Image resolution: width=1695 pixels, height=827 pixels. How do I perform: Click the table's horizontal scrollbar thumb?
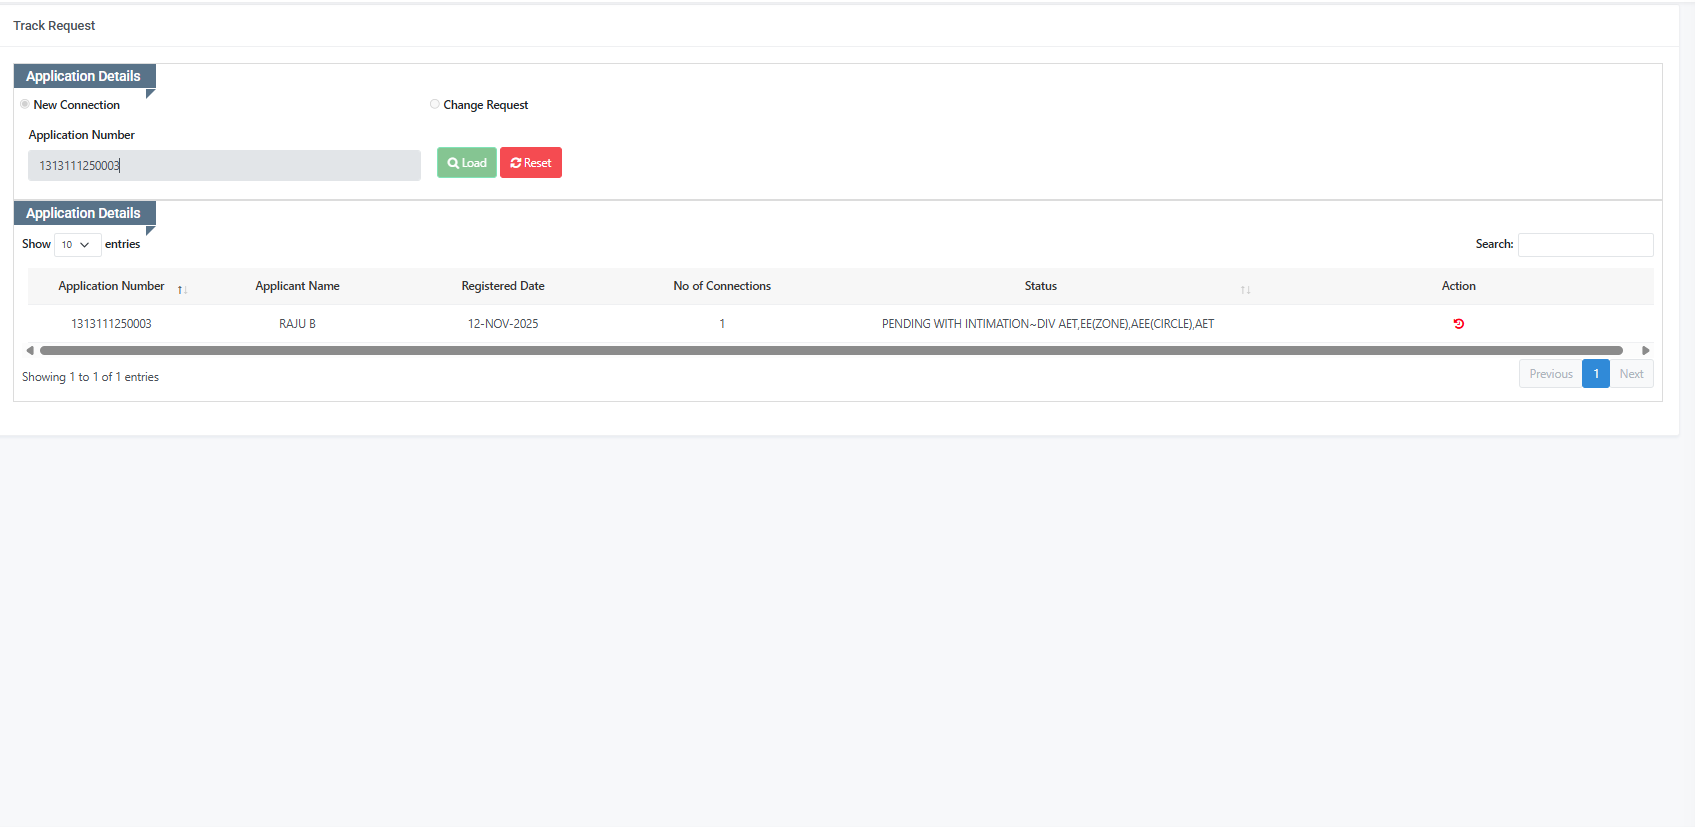pos(831,350)
